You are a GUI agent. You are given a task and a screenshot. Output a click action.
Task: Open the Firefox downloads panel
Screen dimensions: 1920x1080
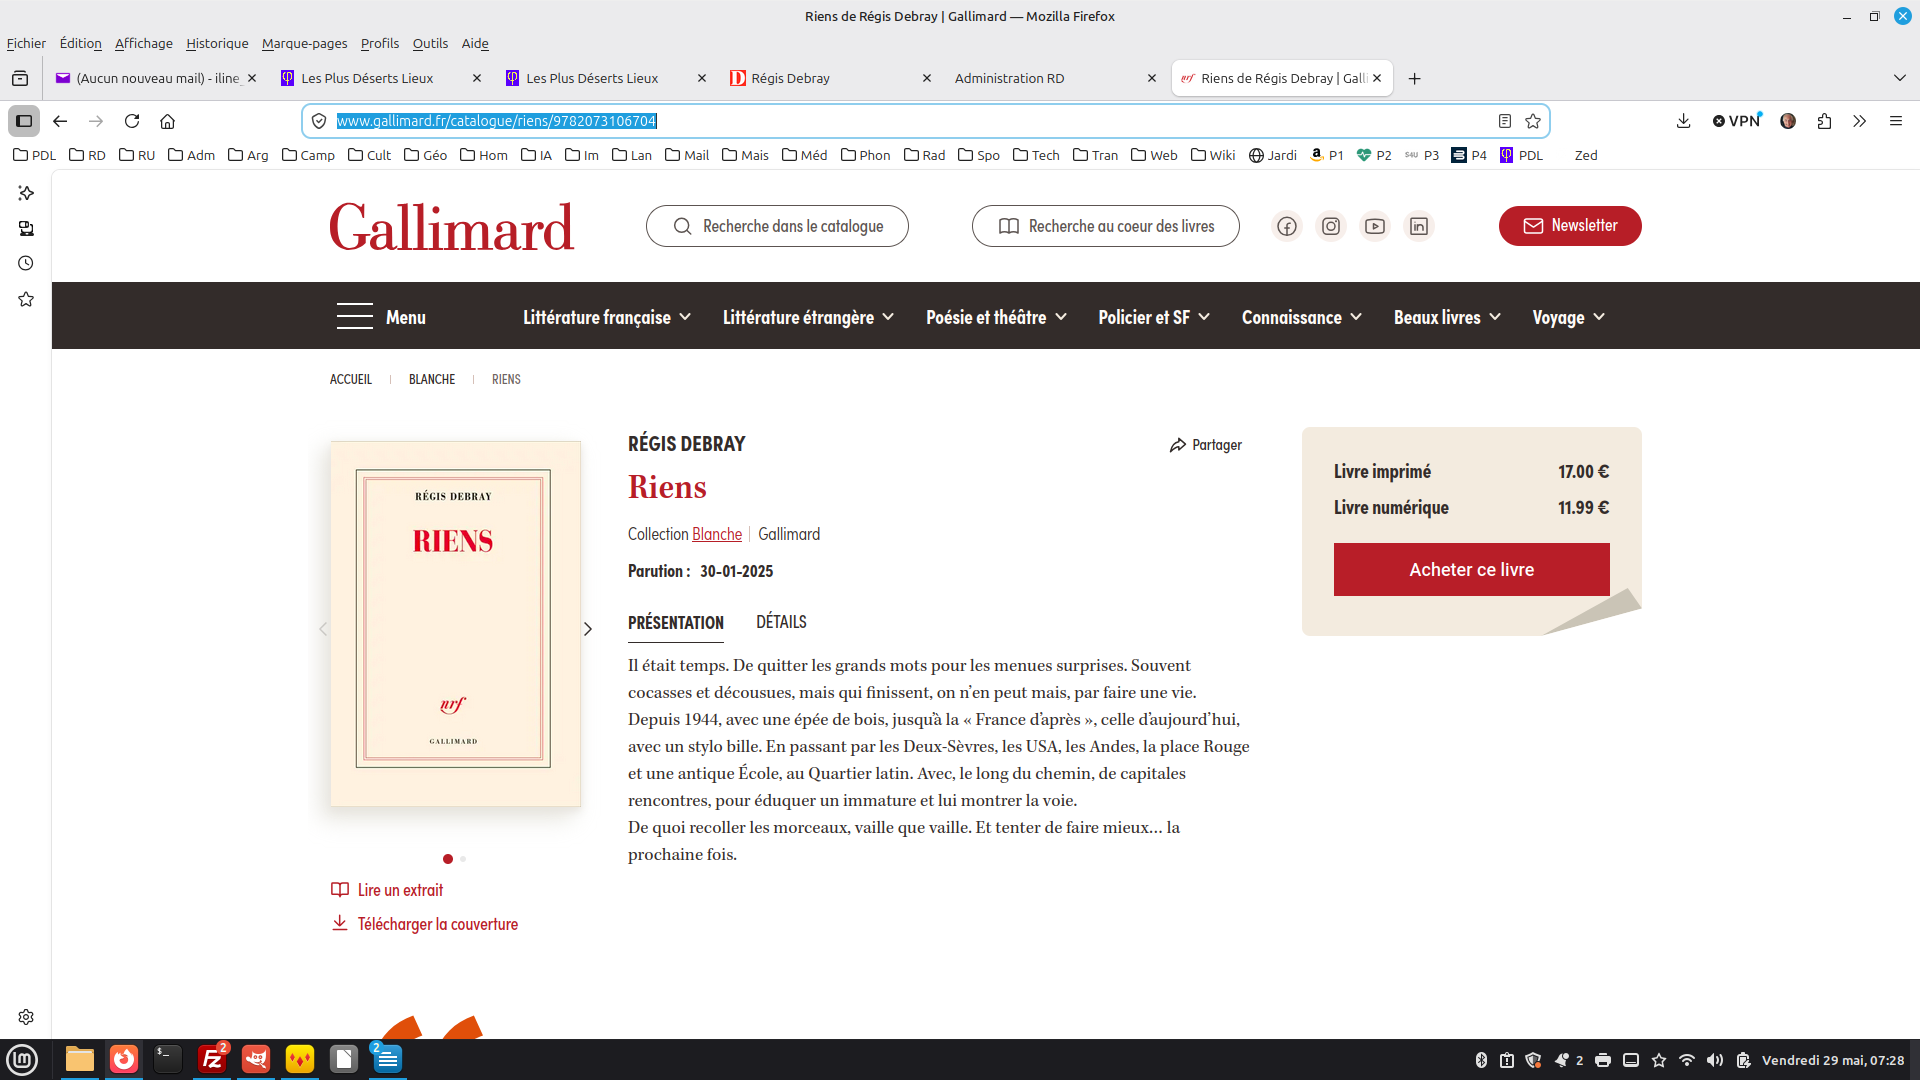tap(1684, 121)
